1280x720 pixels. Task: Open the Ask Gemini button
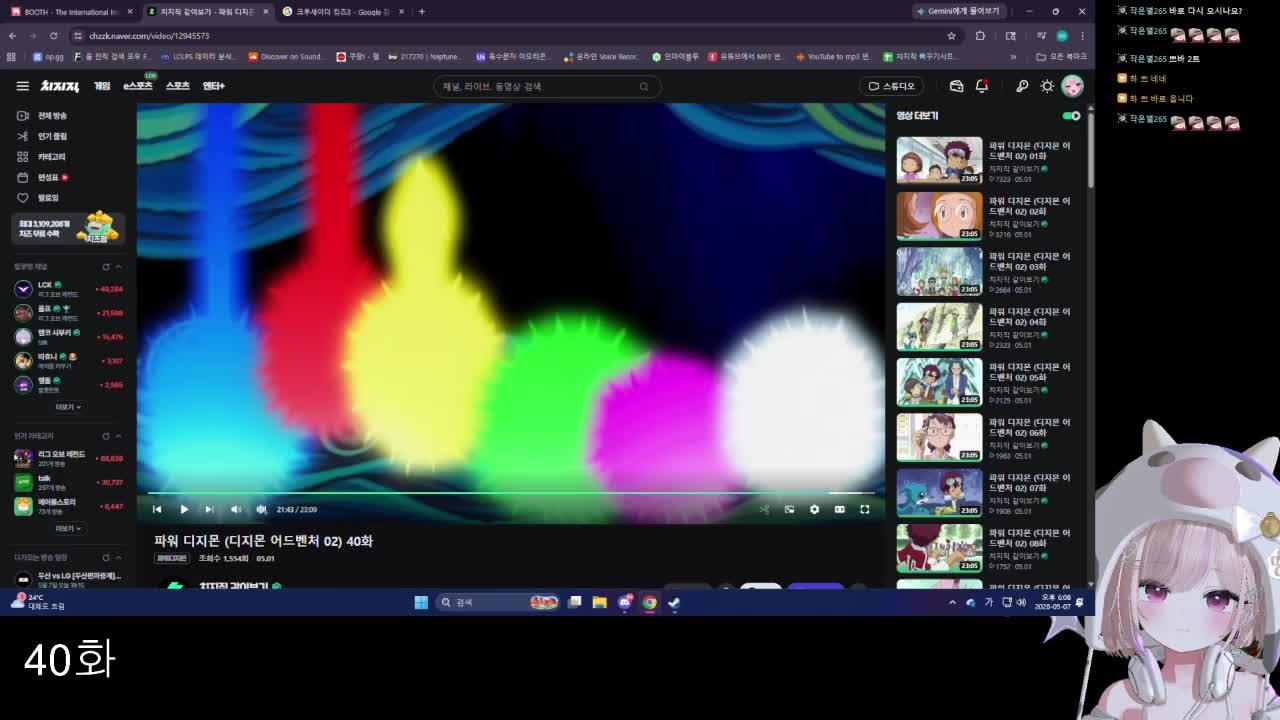[958, 12]
